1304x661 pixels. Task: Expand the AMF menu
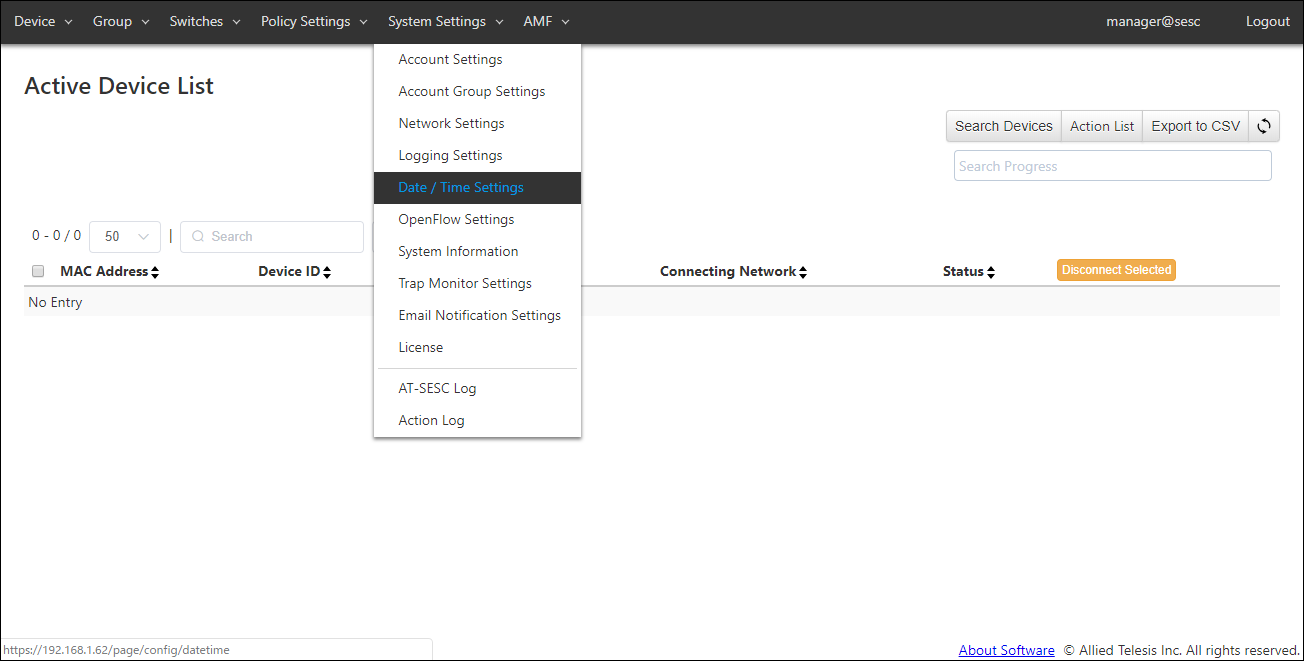(546, 21)
